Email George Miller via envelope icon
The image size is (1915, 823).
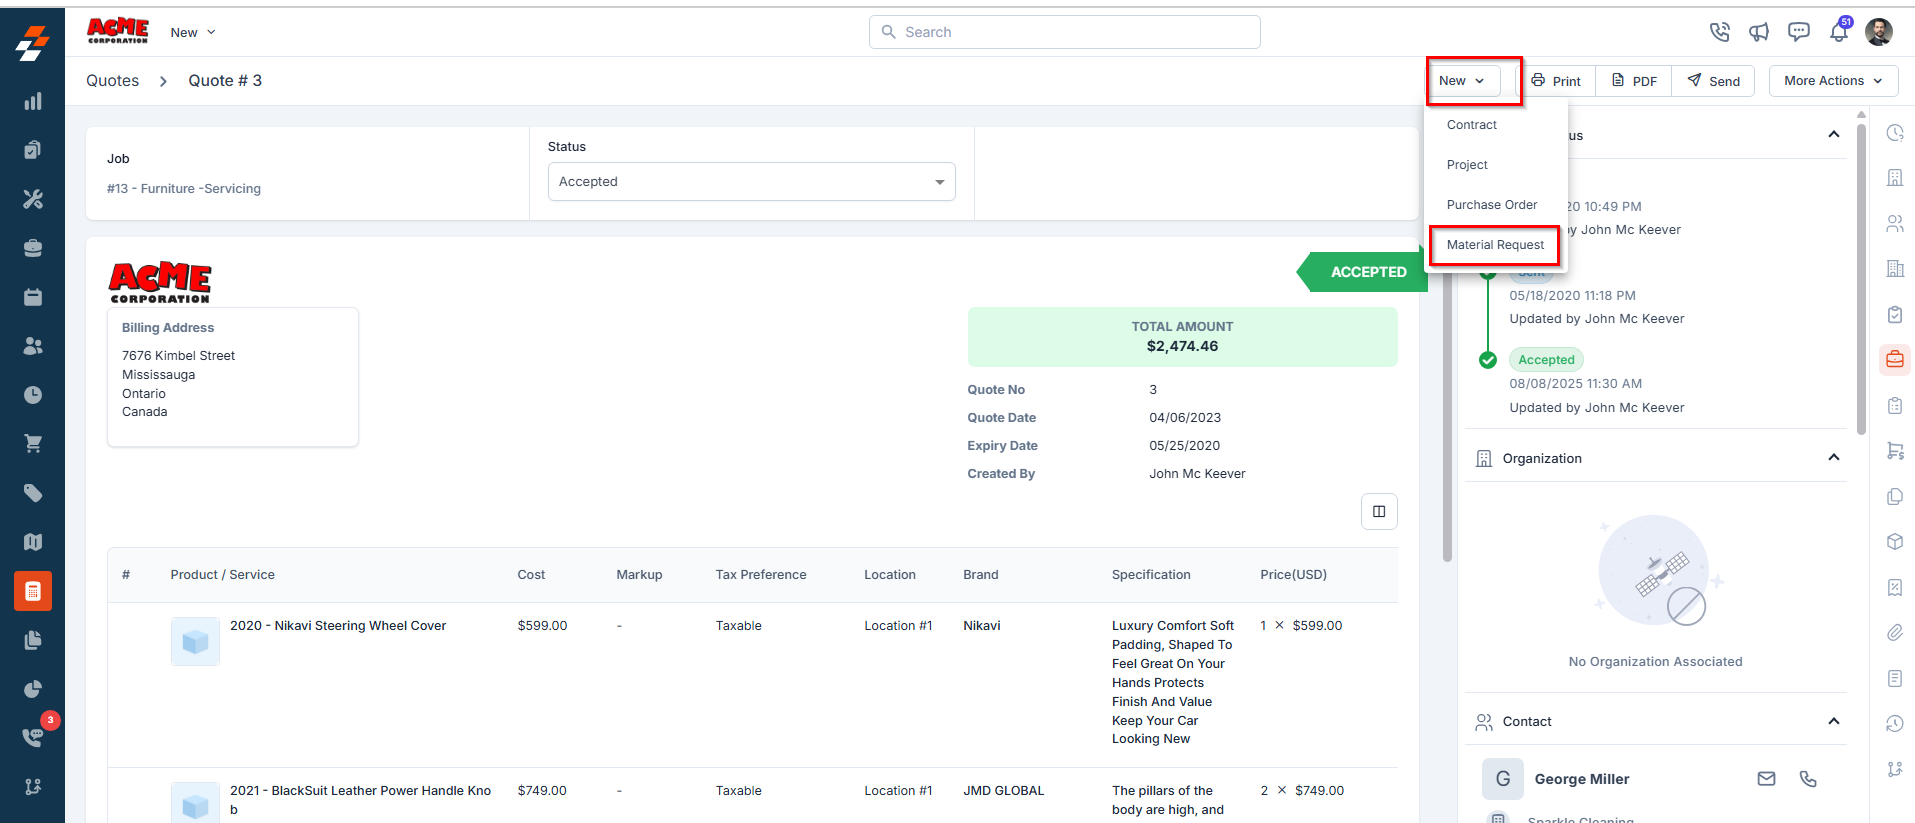click(1767, 779)
